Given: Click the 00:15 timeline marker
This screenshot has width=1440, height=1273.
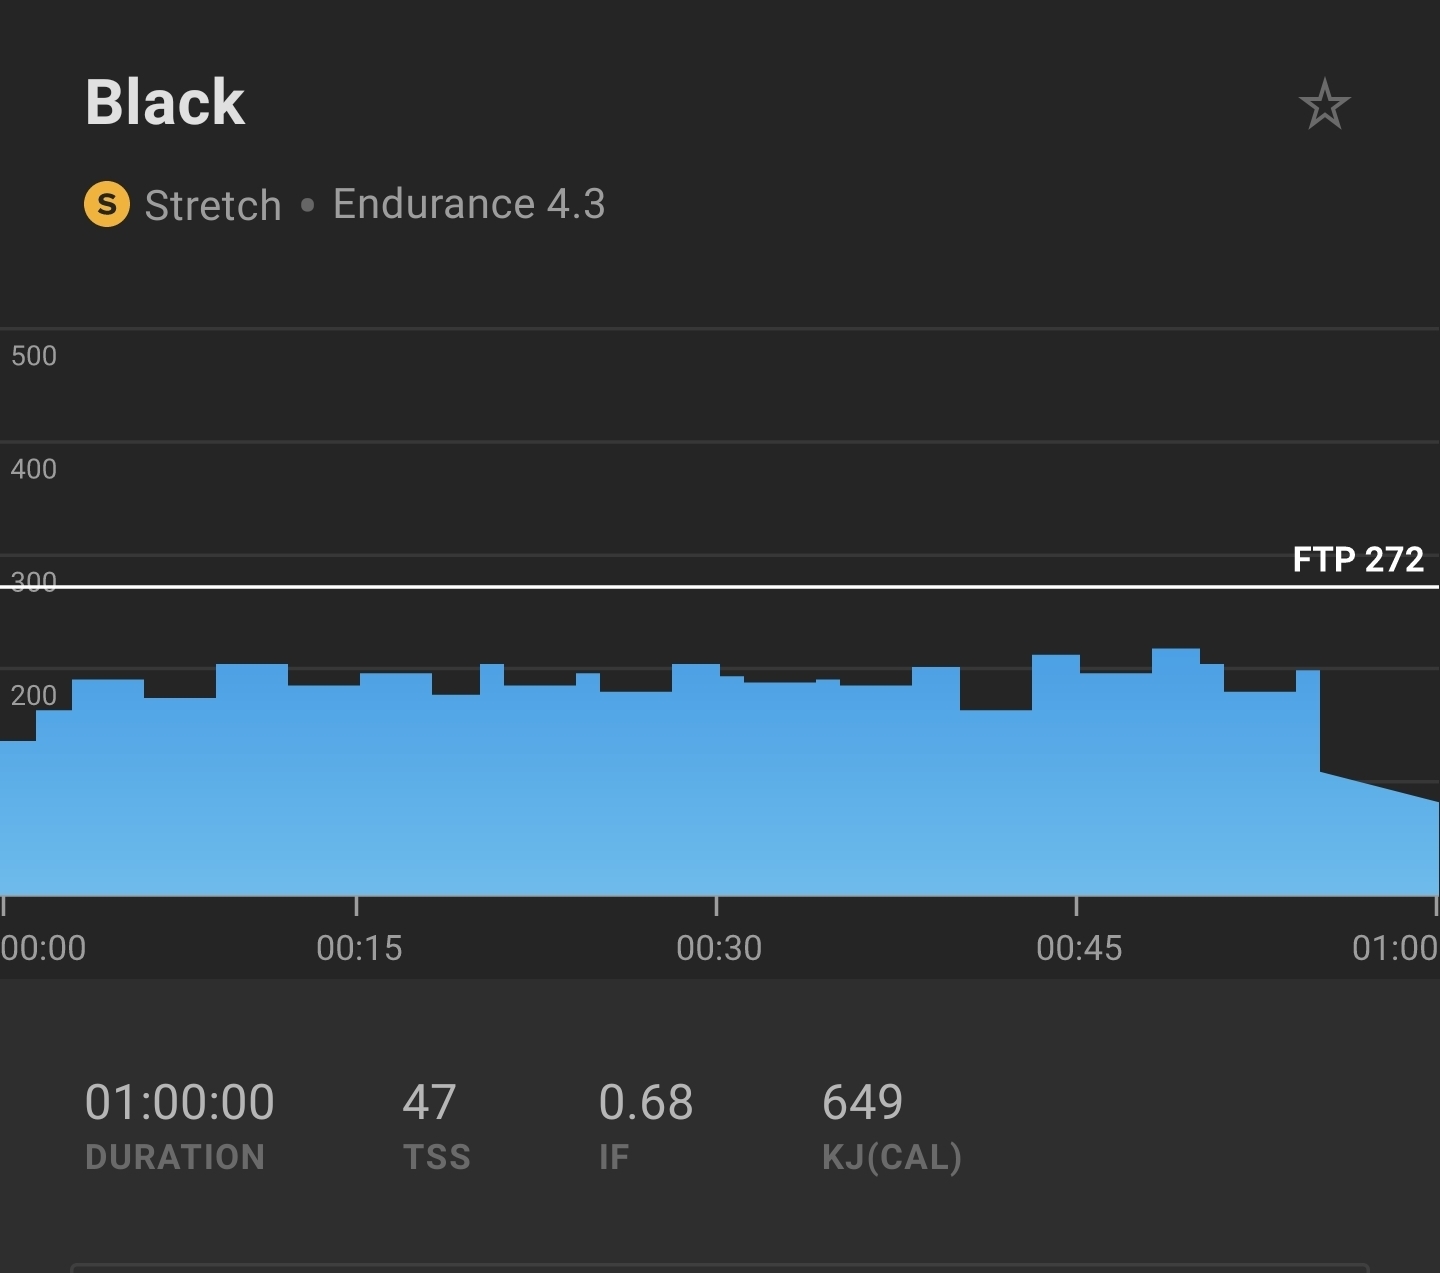Looking at the screenshot, I should pyautogui.click(x=359, y=947).
